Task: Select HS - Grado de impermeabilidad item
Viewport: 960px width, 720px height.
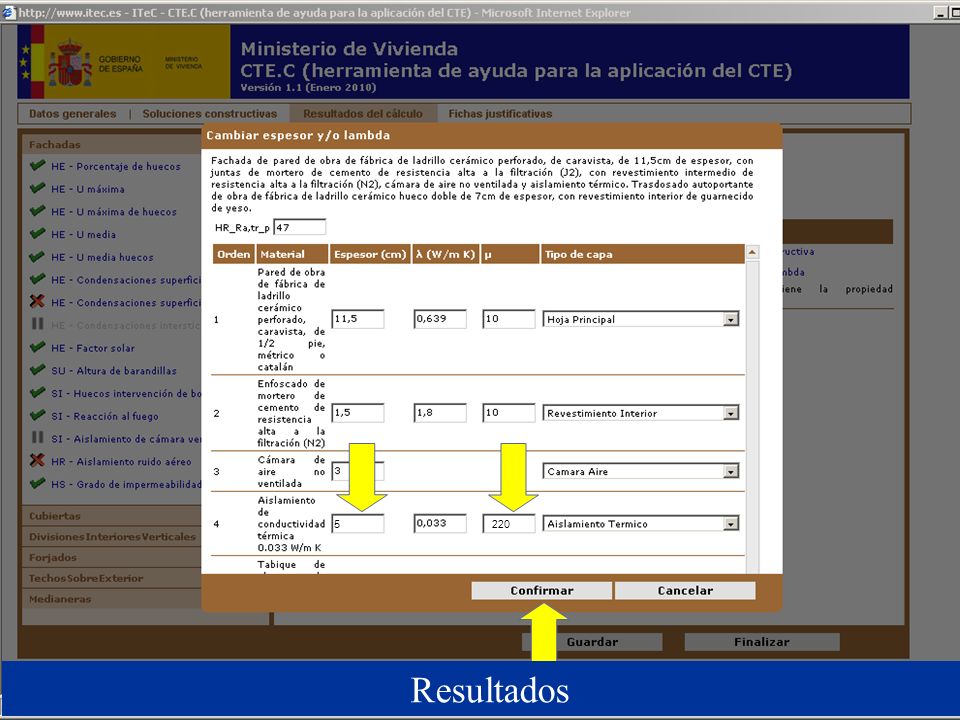Action: point(126,484)
